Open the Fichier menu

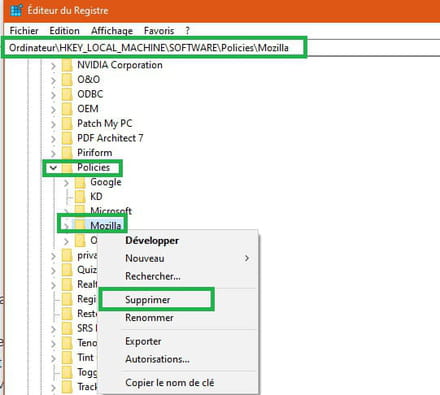click(24, 31)
